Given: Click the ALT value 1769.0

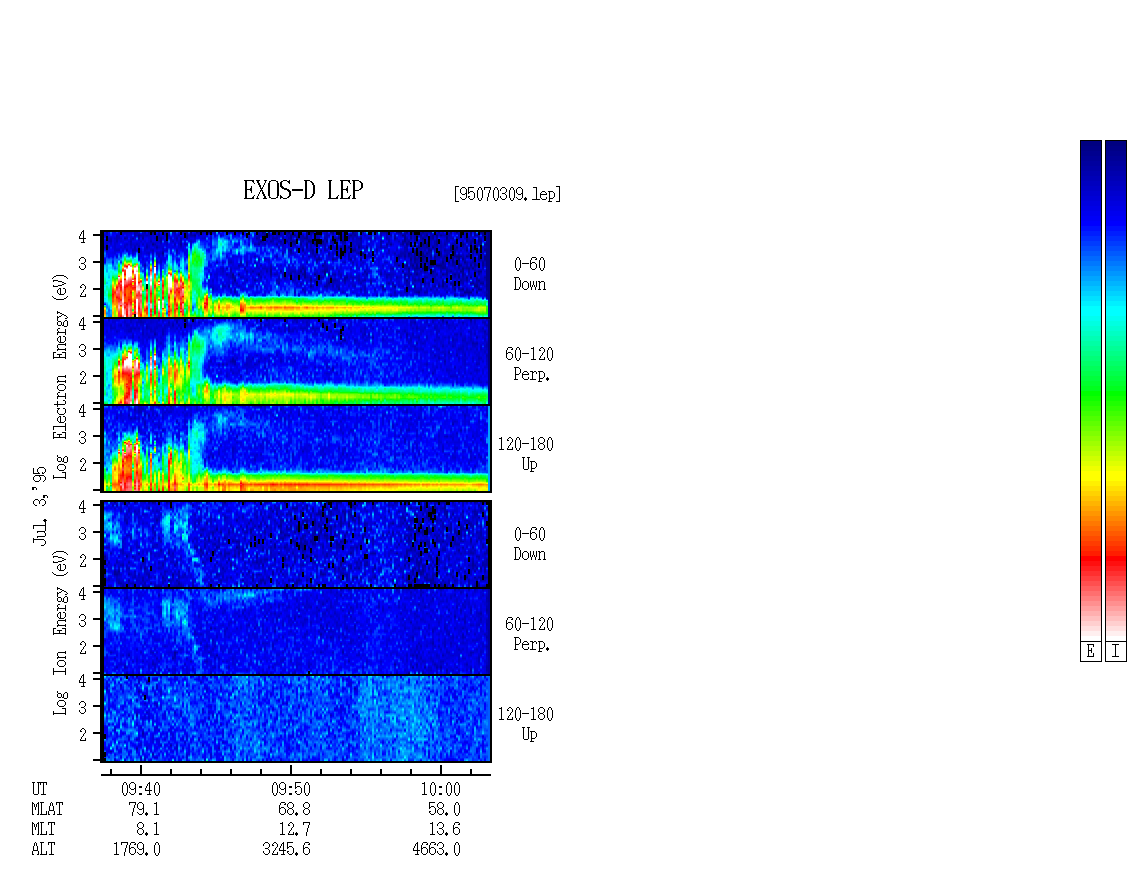Looking at the screenshot, I should tap(137, 850).
